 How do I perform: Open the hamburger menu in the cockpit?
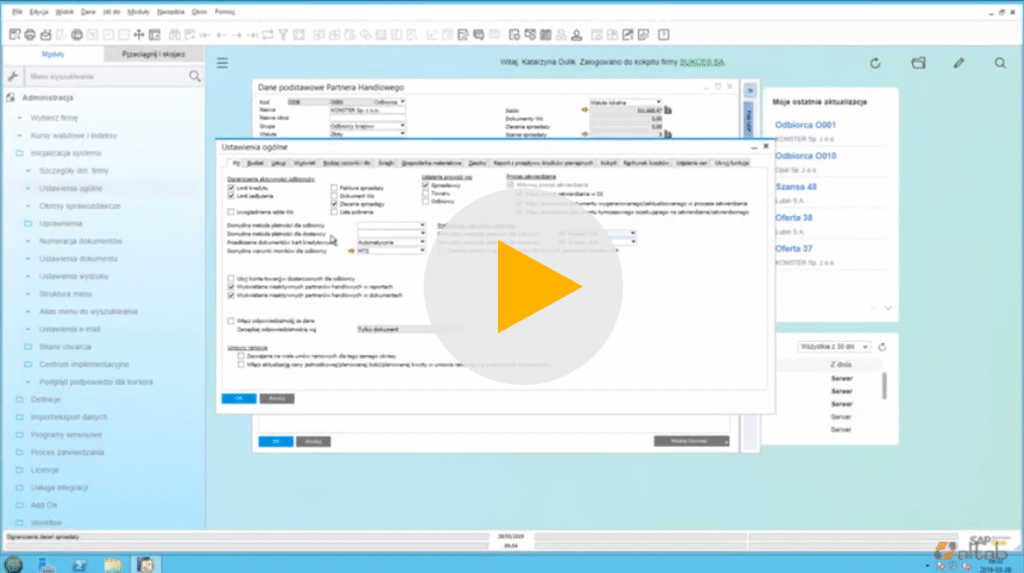(x=223, y=63)
